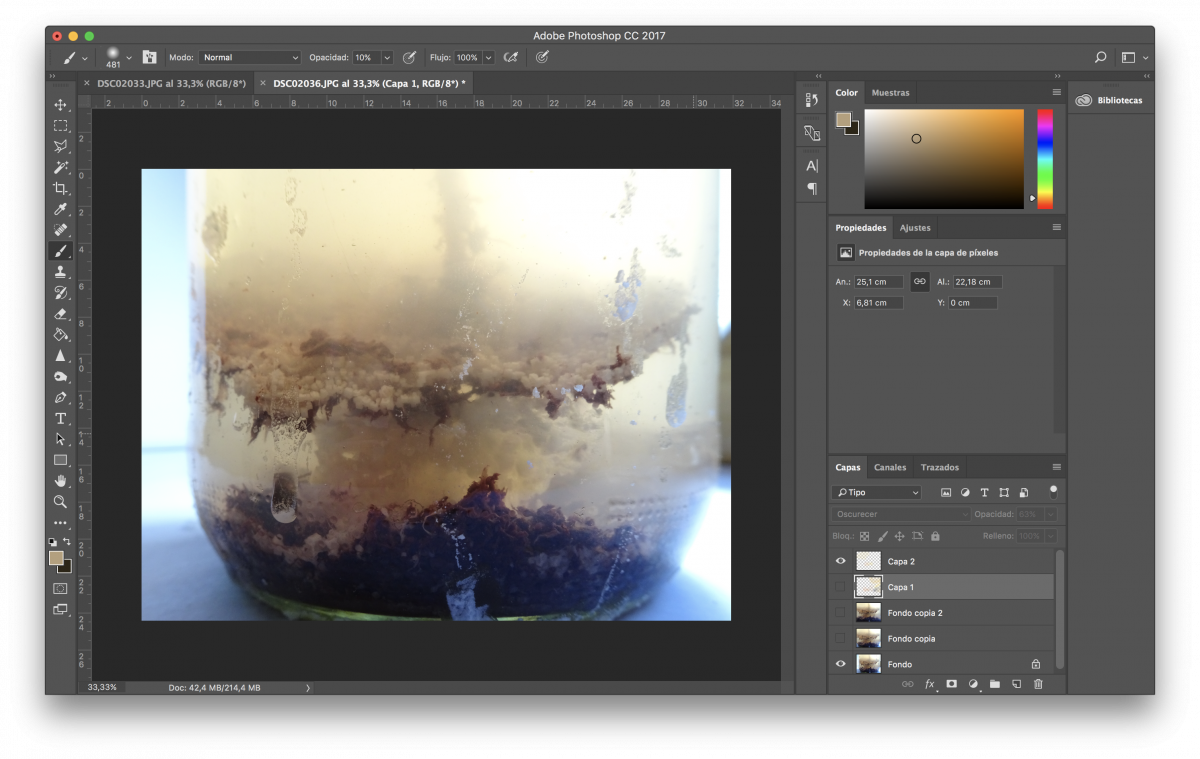Open the Ajustes panel tab
This screenshot has width=1200, height=759.
point(915,228)
